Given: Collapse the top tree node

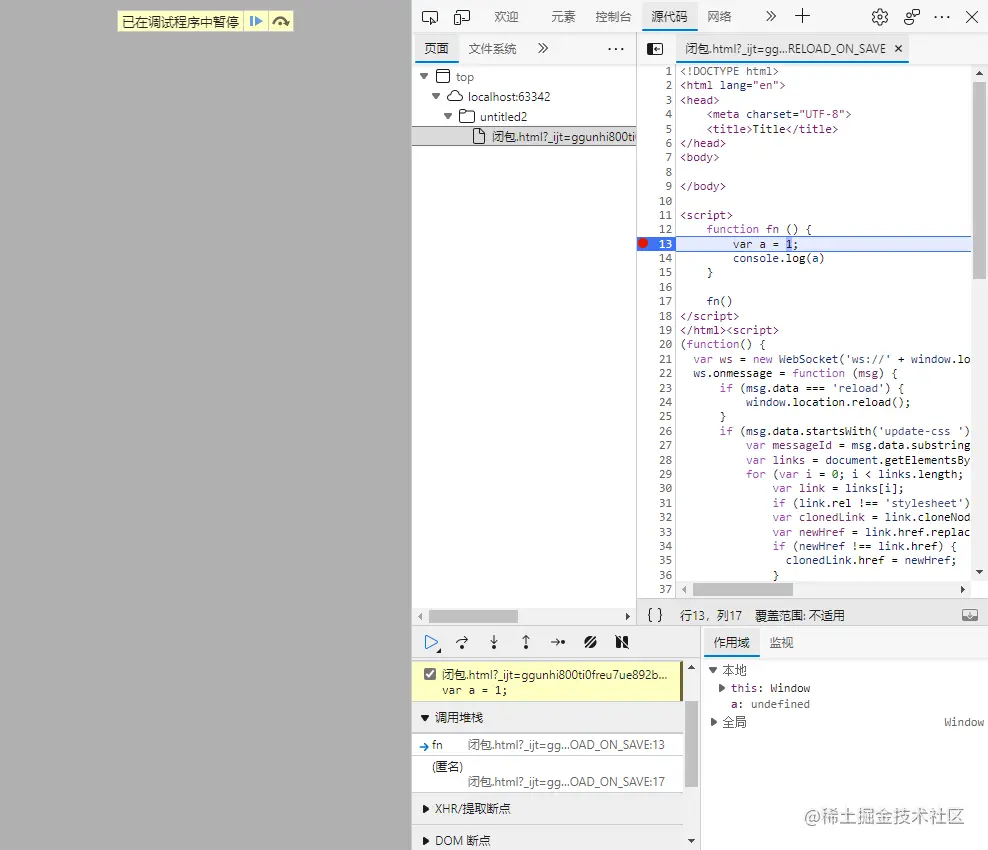Looking at the screenshot, I should [424, 76].
